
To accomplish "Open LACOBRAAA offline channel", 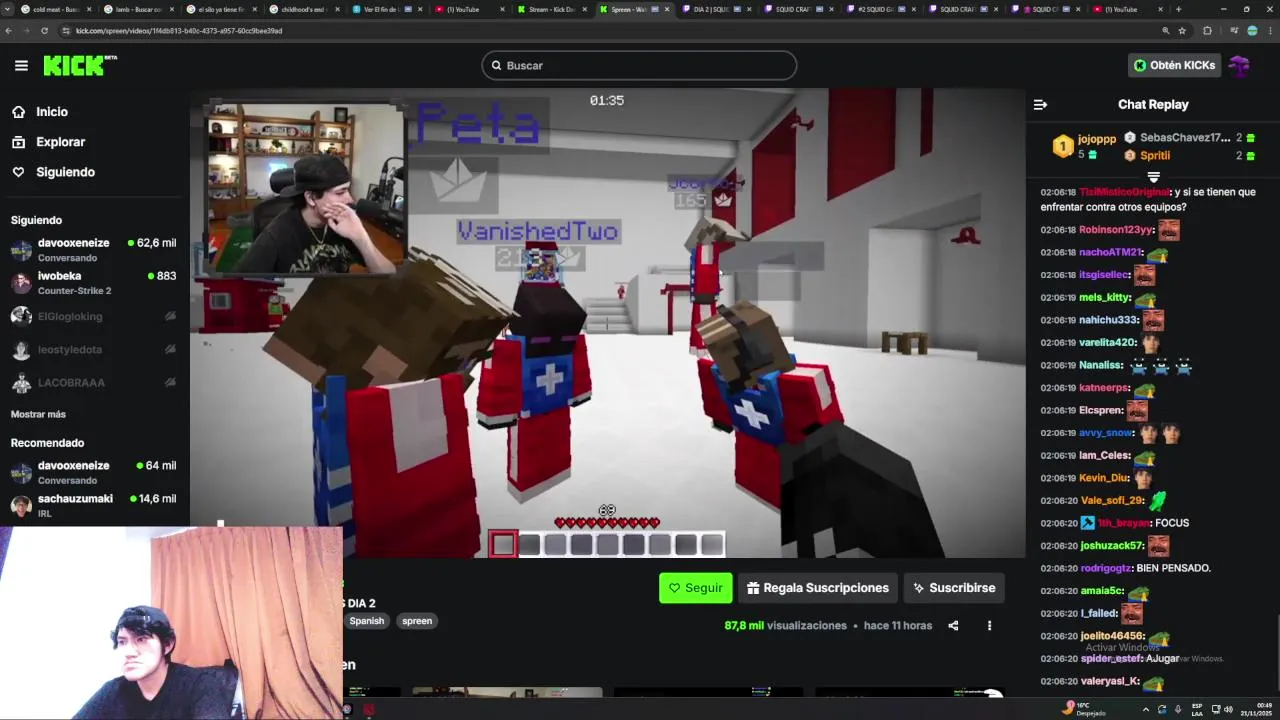I will point(93,382).
